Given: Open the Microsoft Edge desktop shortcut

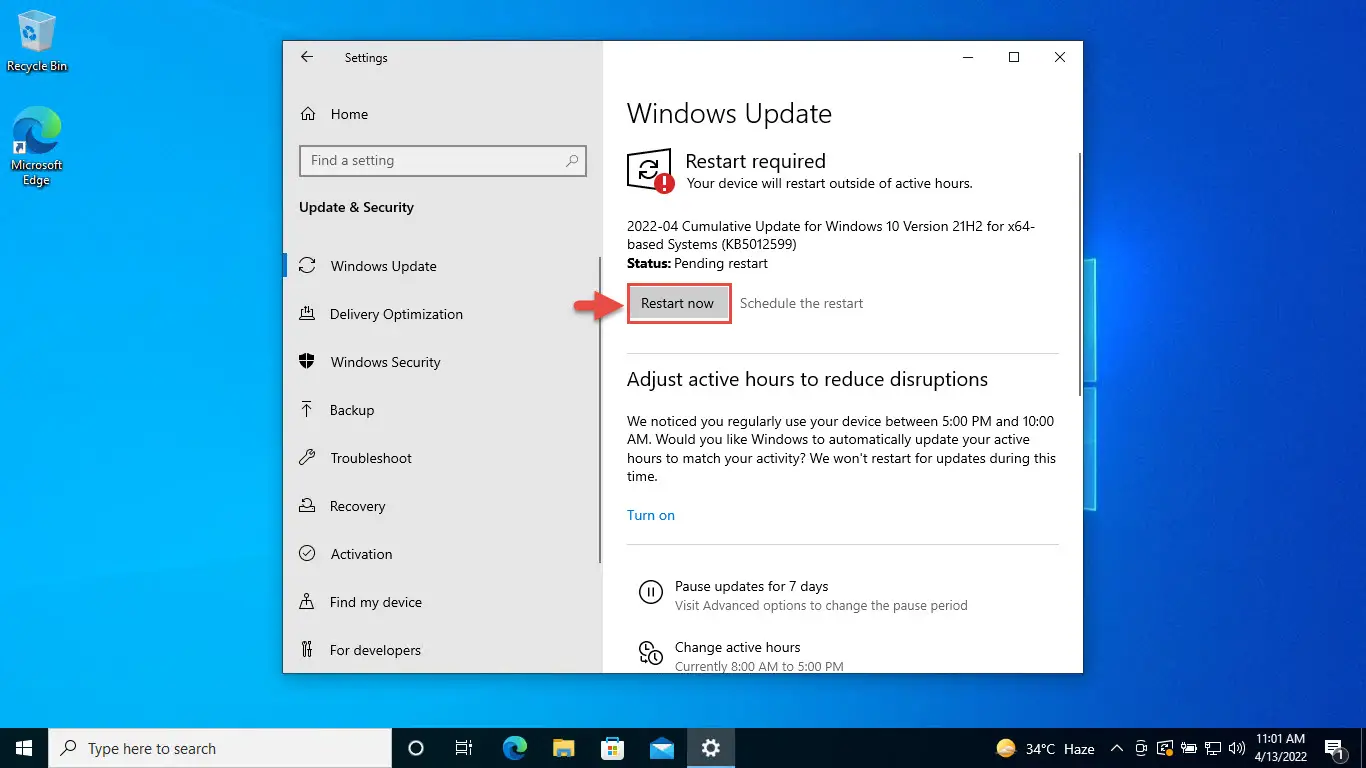Looking at the screenshot, I should coord(37,147).
